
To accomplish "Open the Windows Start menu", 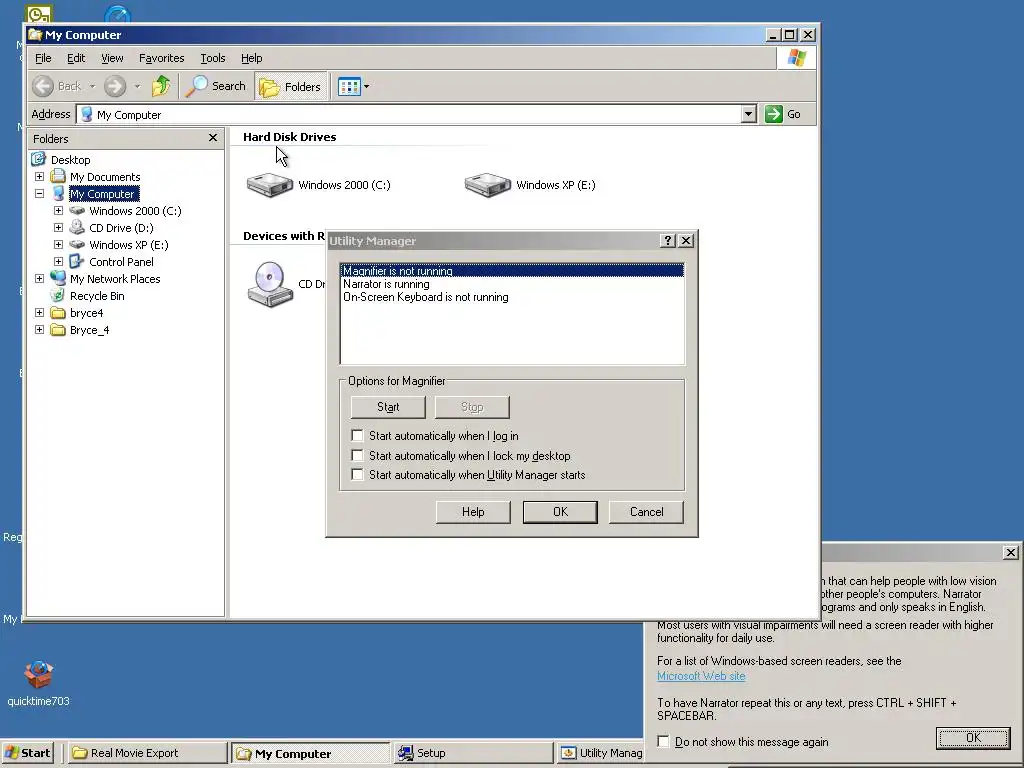I will pos(27,753).
